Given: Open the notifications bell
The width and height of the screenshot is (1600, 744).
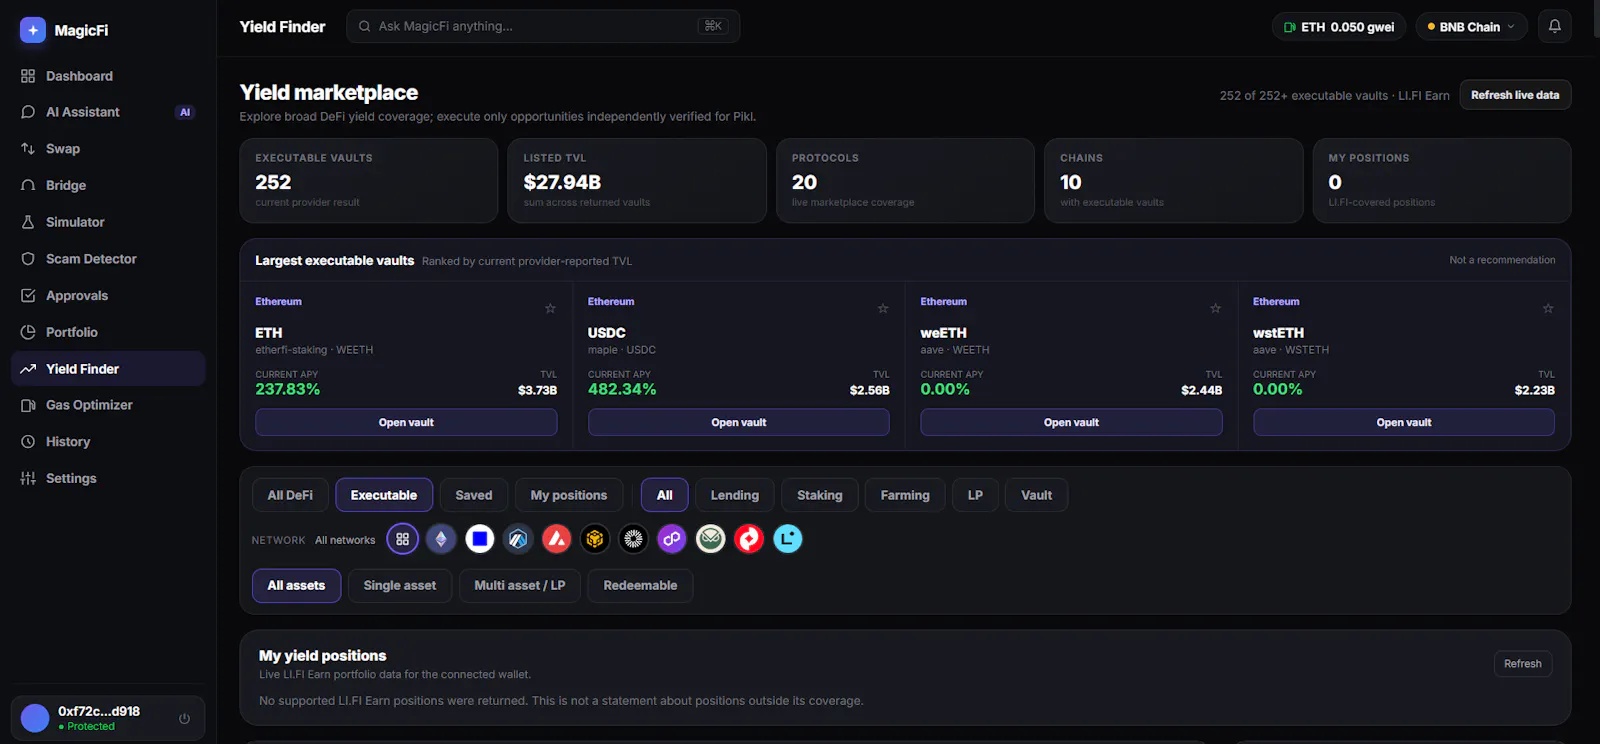Looking at the screenshot, I should click(x=1554, y=26).
